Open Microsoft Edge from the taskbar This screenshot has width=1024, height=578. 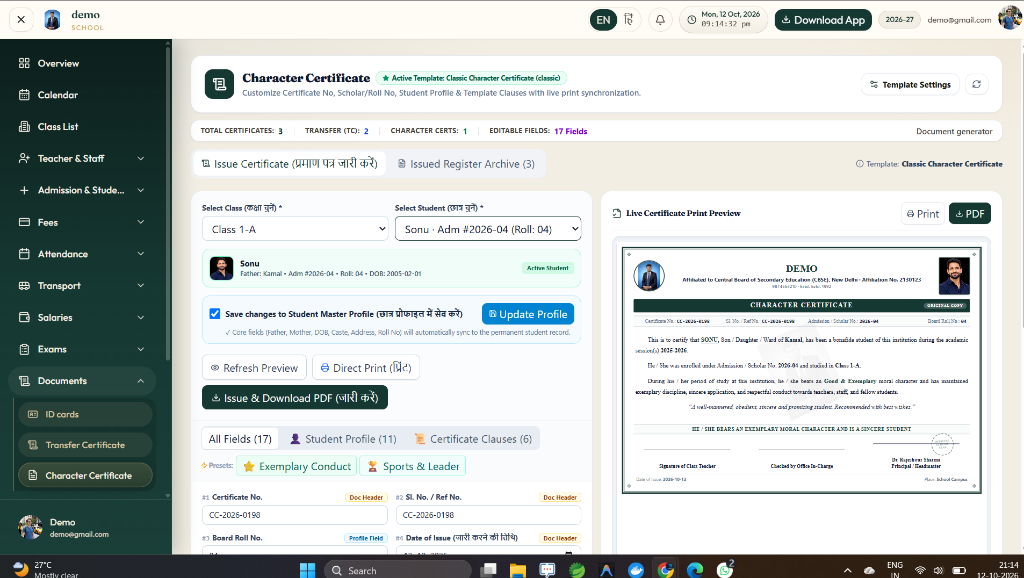point(695,570)
